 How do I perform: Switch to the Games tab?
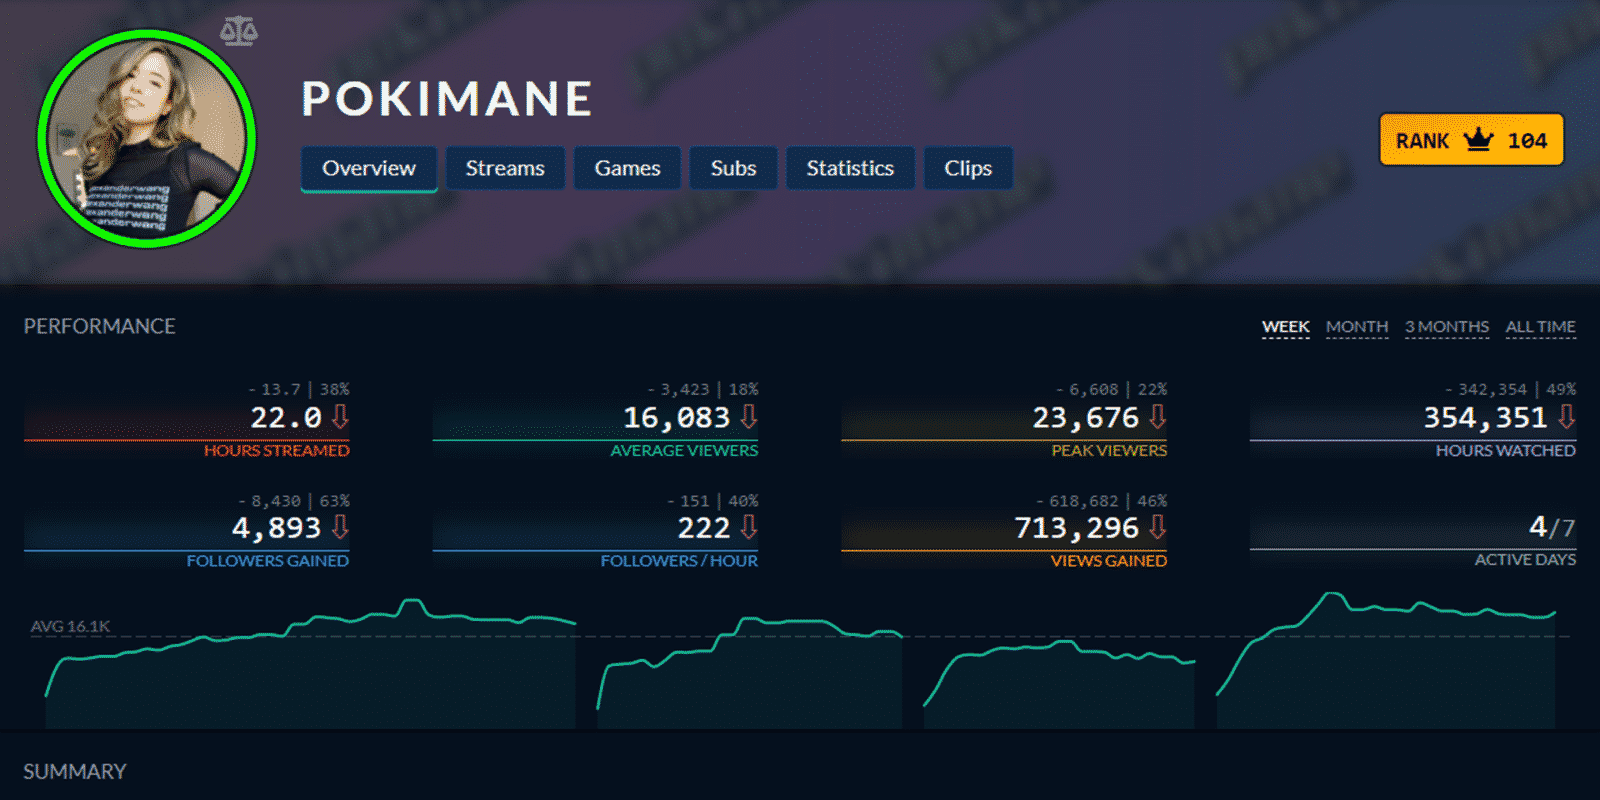click(x=627, y=168)
